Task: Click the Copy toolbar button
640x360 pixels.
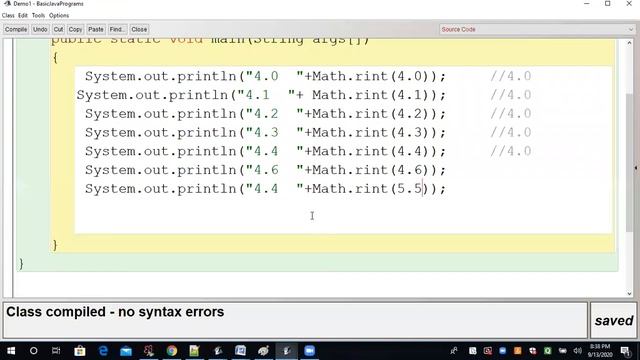Action: click(75, 29)
